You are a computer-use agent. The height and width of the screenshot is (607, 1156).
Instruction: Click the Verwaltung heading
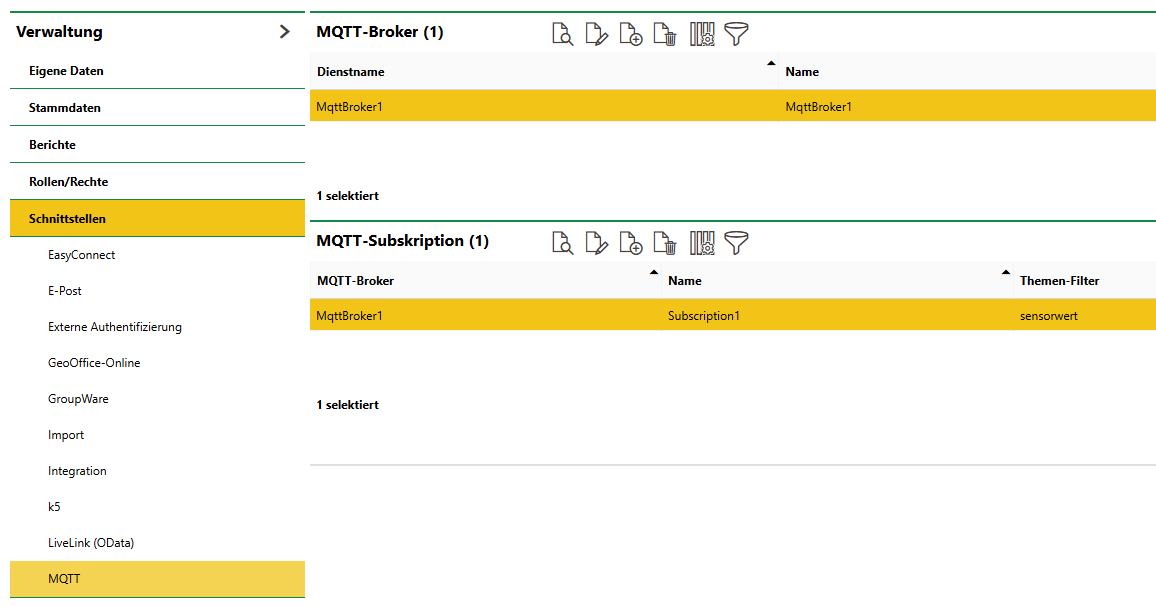pyautogui.click(x=60, y=32)
